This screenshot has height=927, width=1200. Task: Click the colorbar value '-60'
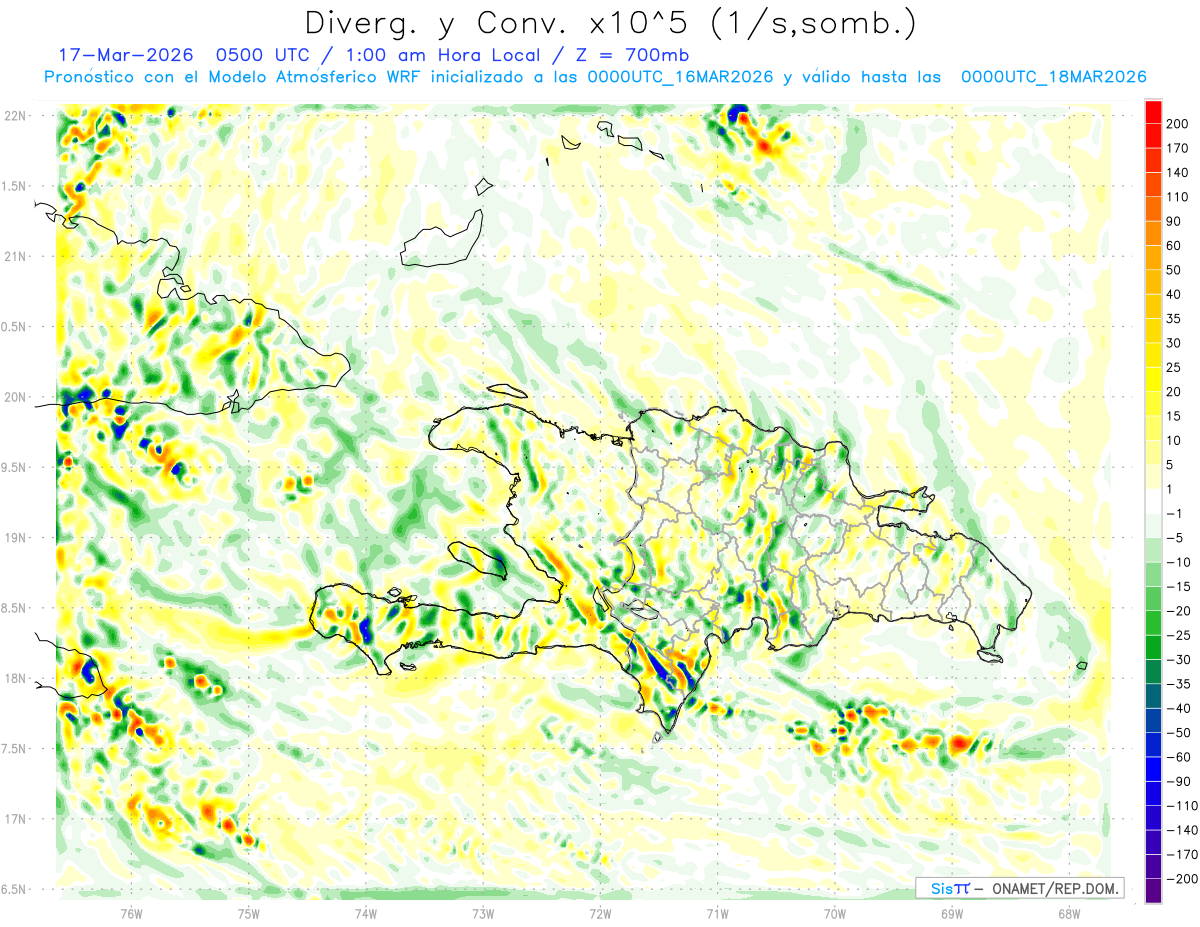pos(1178,757)
